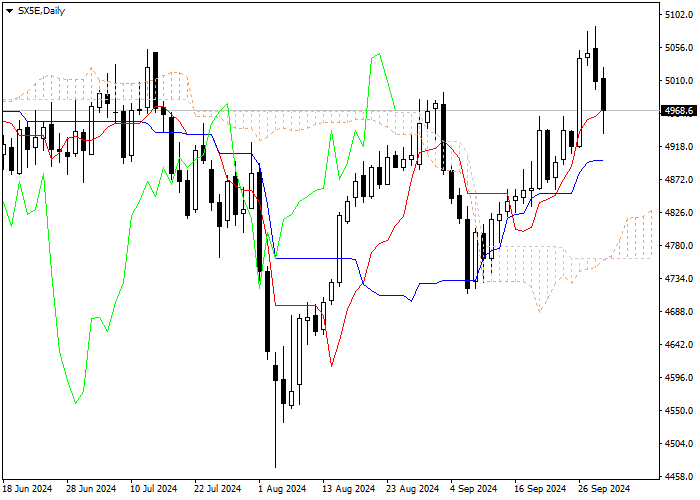
Task: Click the 4596.0 price axis label
Action: (679, 378)
